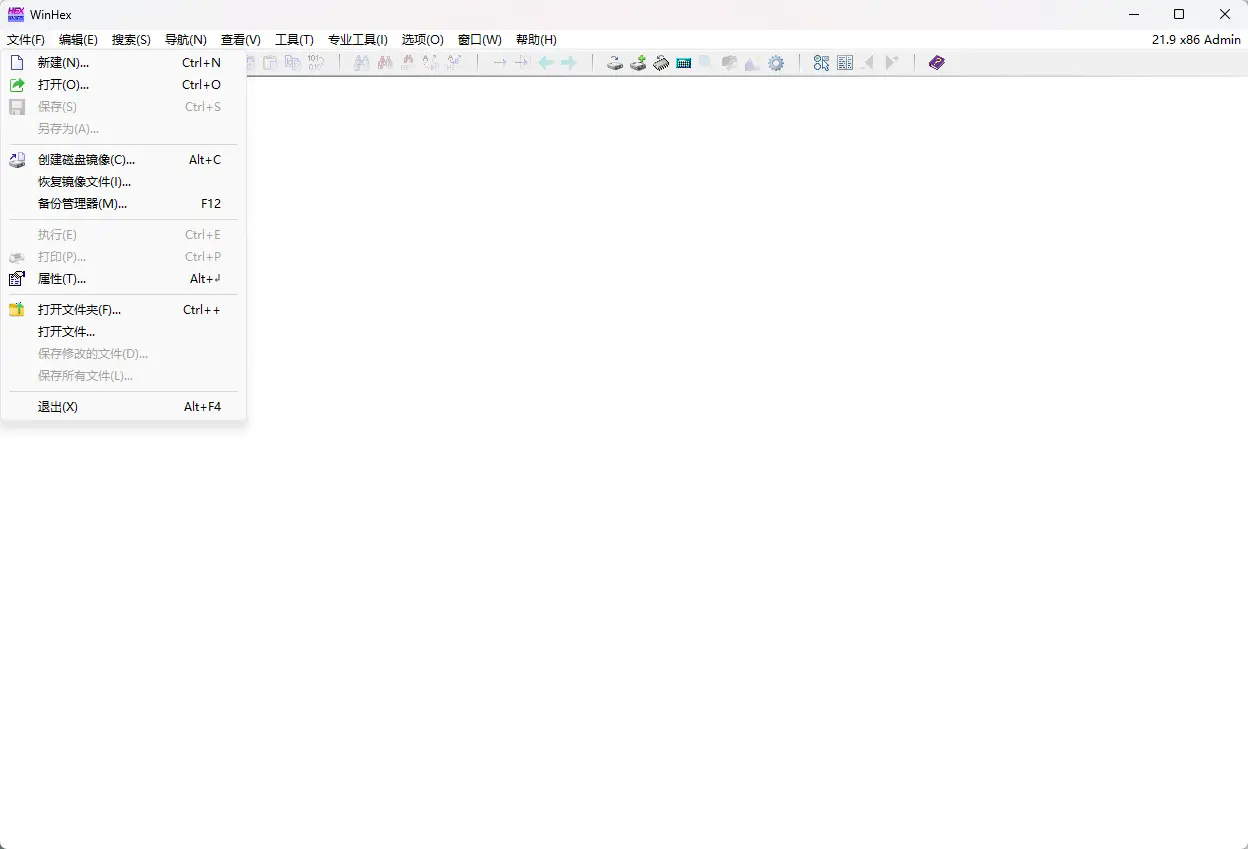Open the 工具(T) menu
1248x849 pixels.
click(294, 40)
